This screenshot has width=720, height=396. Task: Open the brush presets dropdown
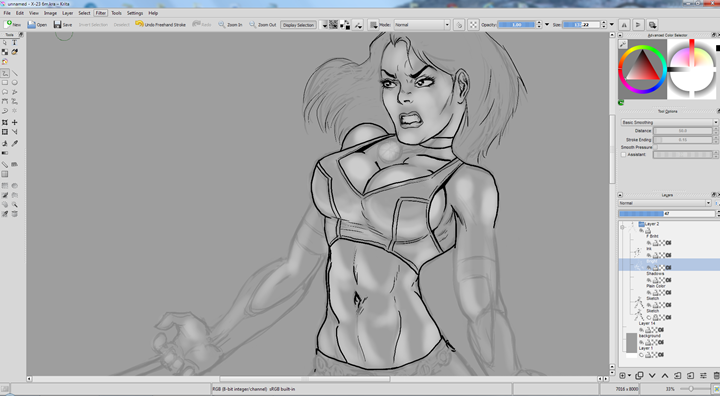(x=374, y=25)
